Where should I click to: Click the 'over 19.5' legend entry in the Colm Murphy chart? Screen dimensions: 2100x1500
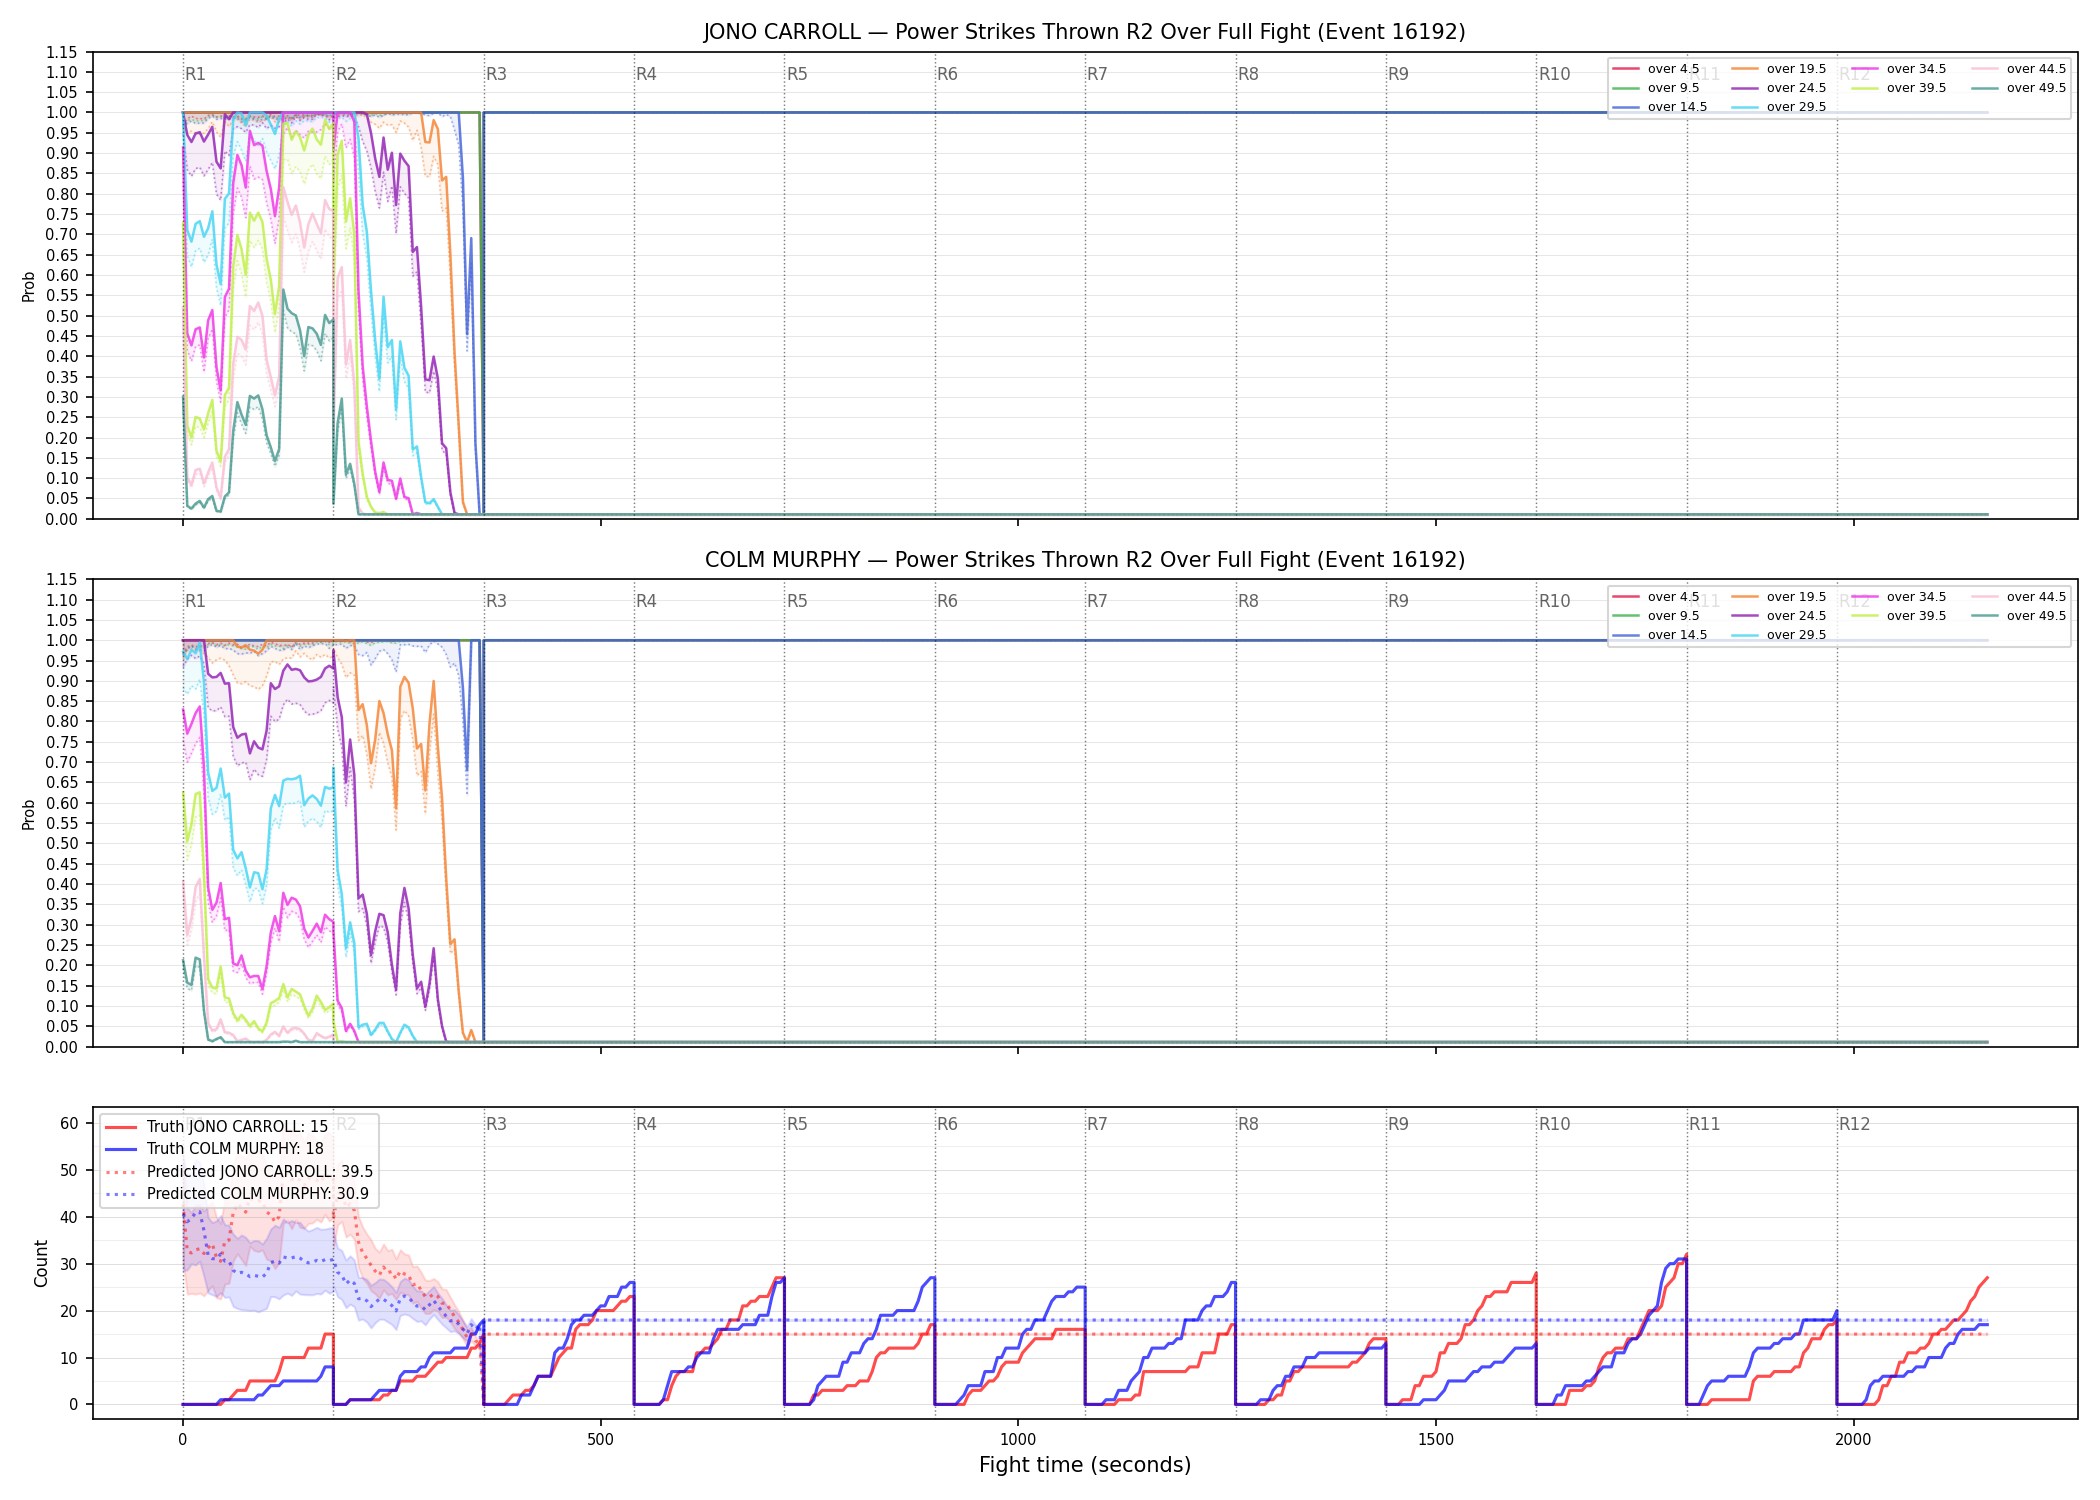(1779, 597)
